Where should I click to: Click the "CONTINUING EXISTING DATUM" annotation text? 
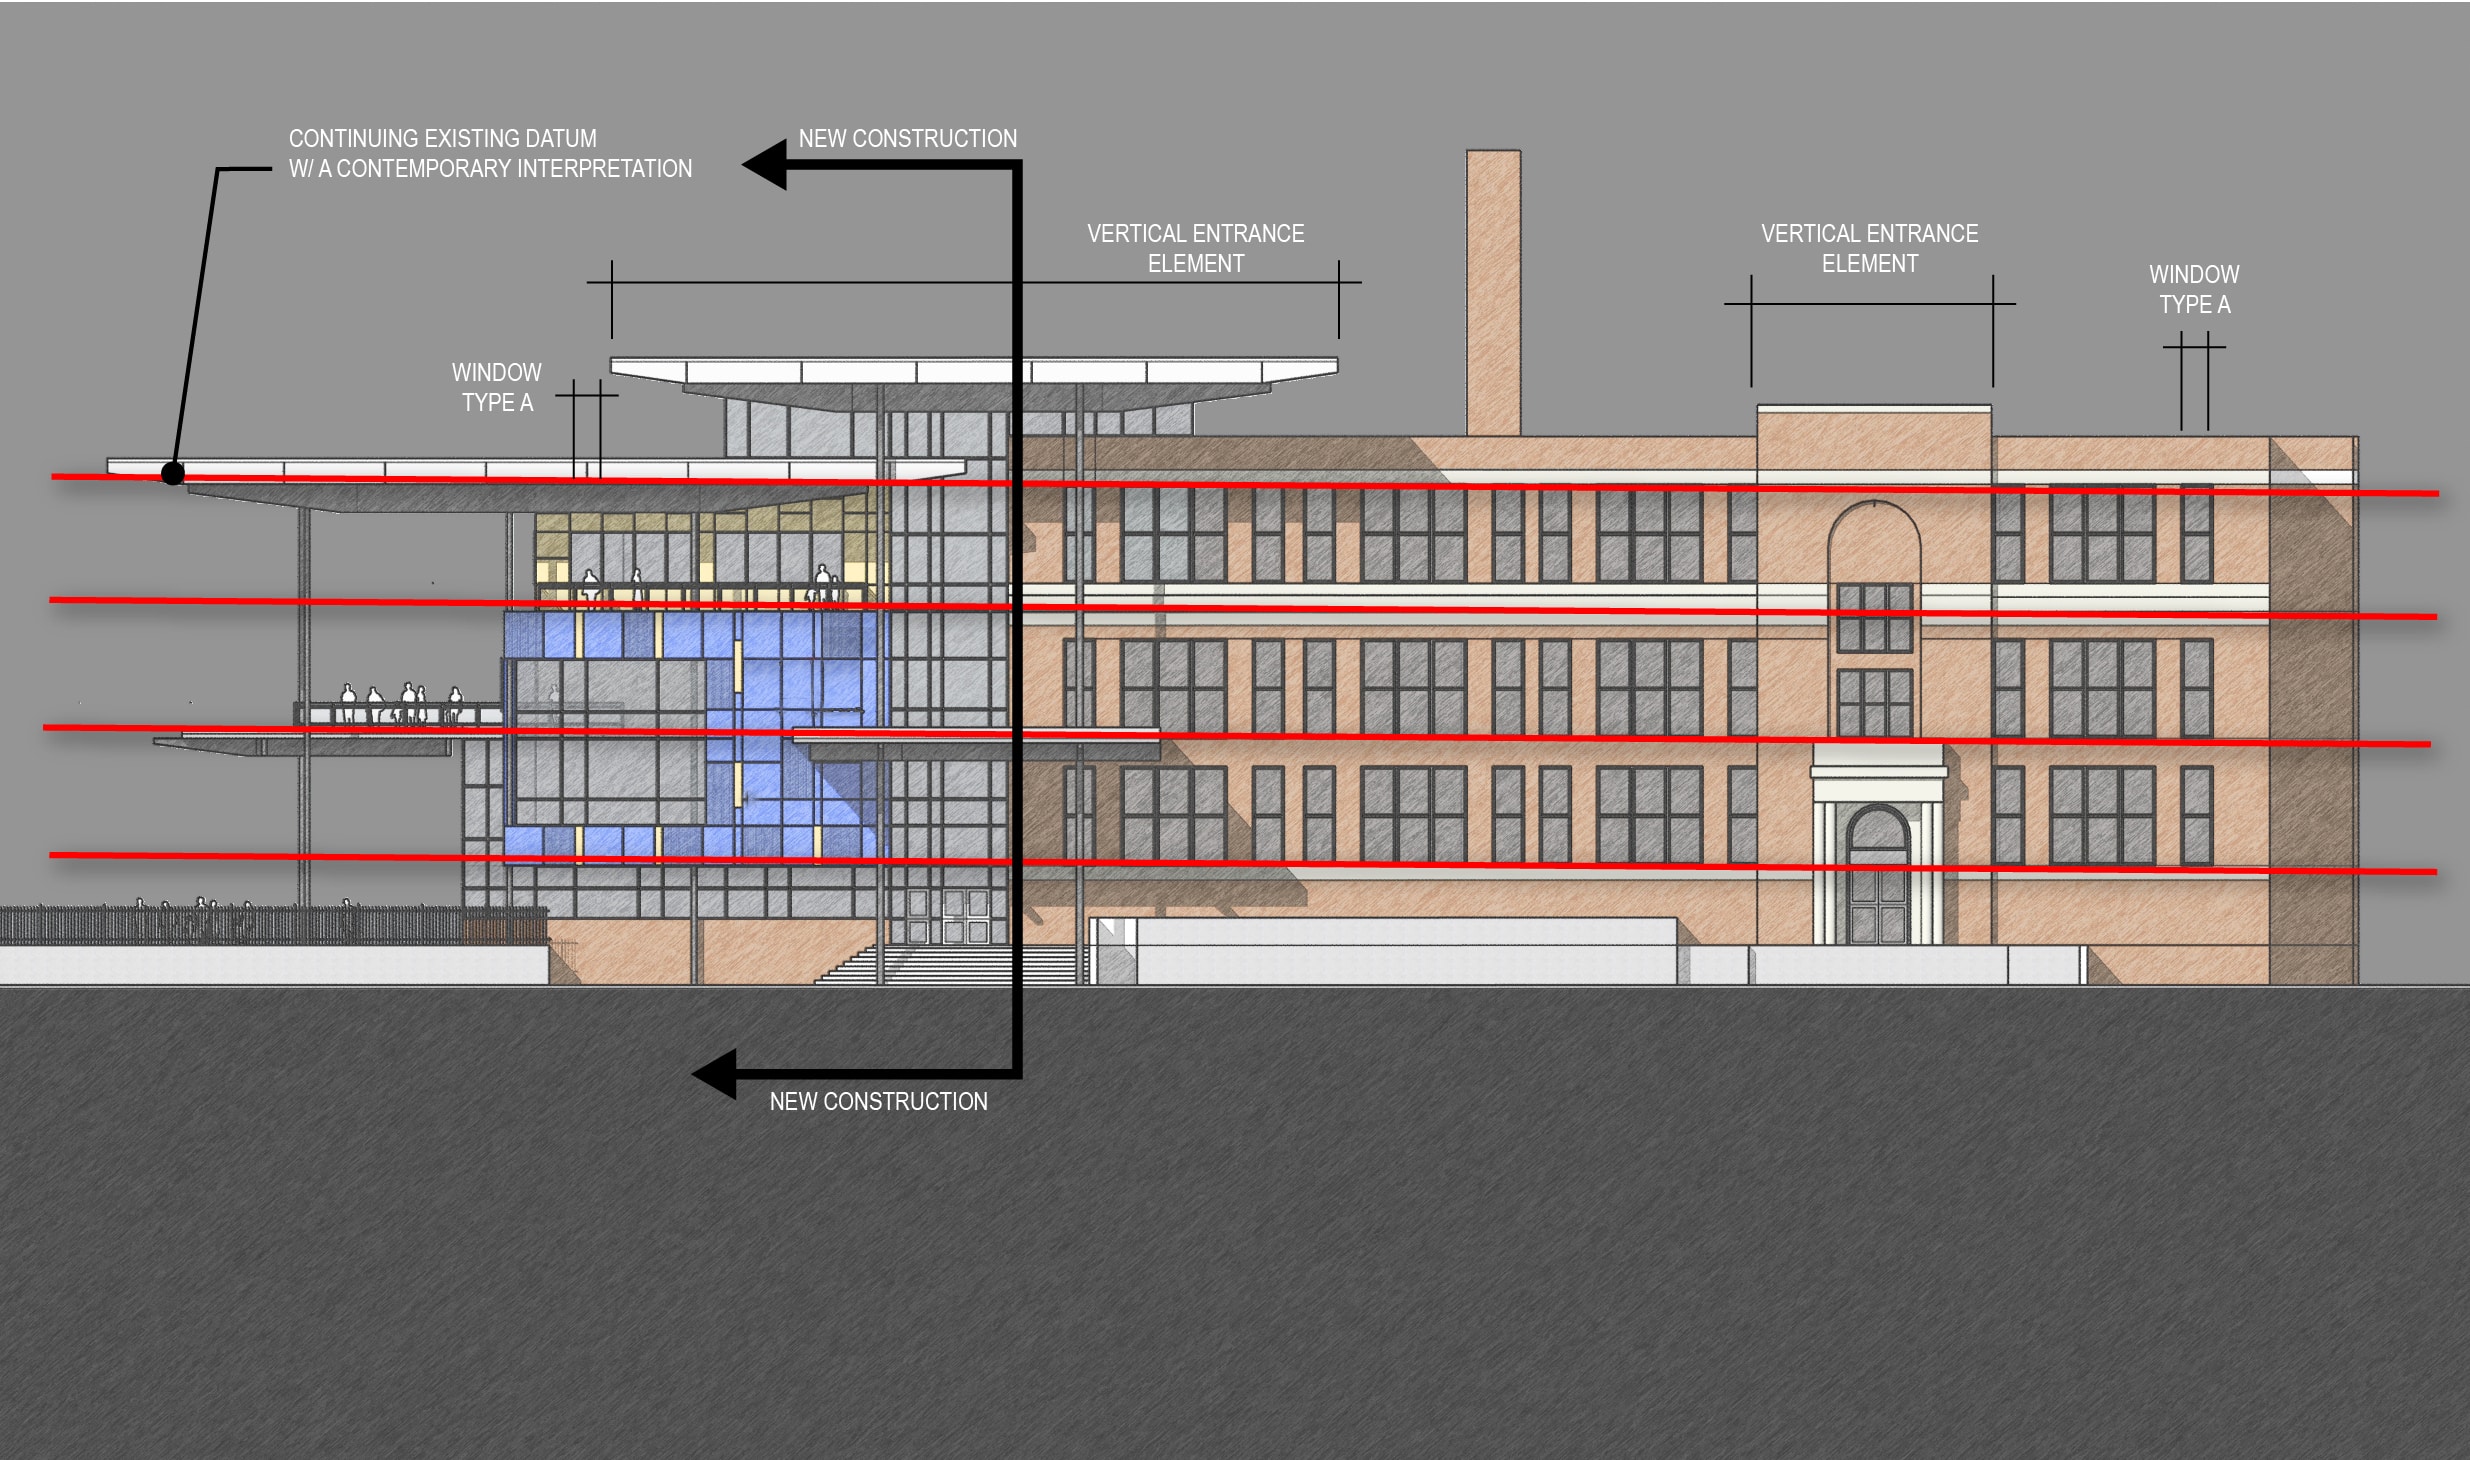[442, 138]
